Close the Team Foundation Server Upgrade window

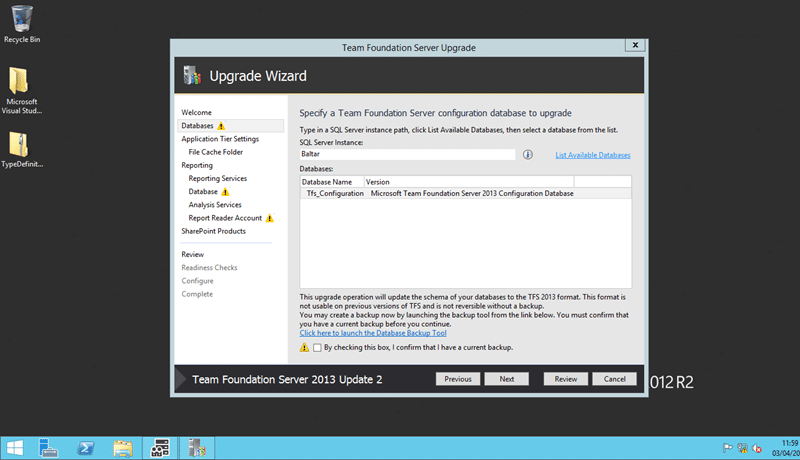635,45
